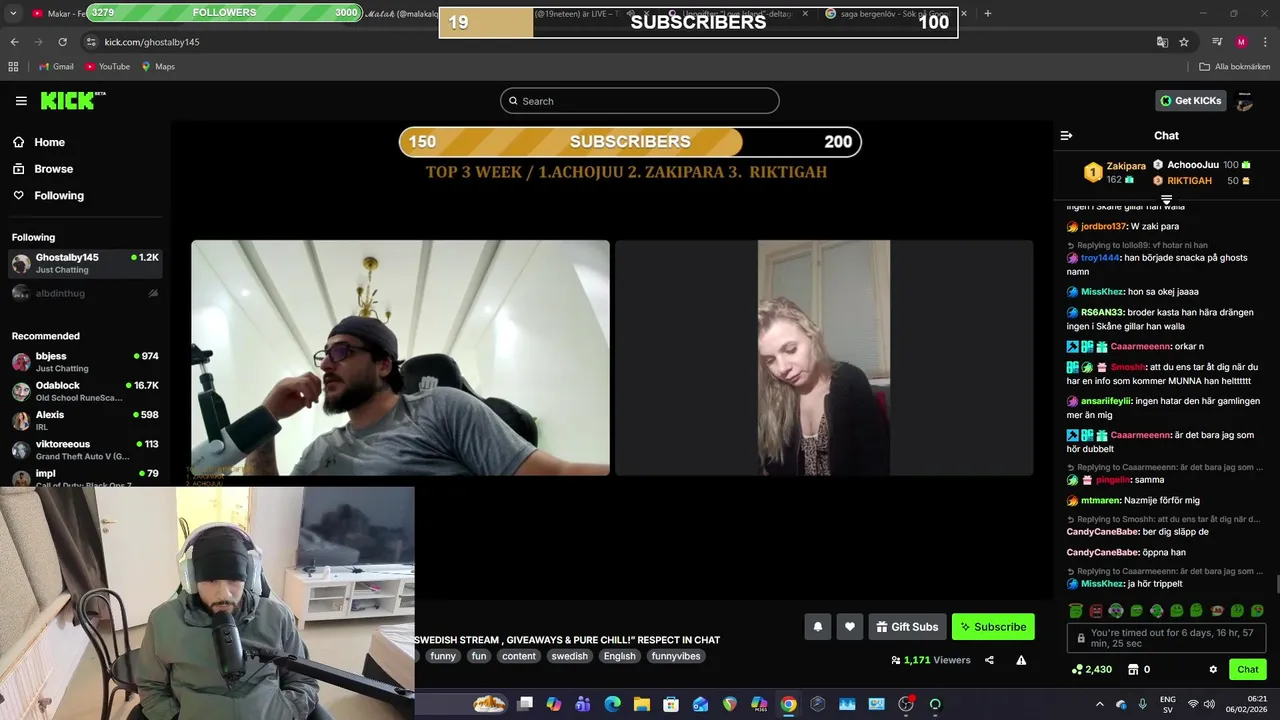The width and height of the screenshot is (1280, 720).
Task: Select the 'swedish' stream tag
Action: point(569,656)
